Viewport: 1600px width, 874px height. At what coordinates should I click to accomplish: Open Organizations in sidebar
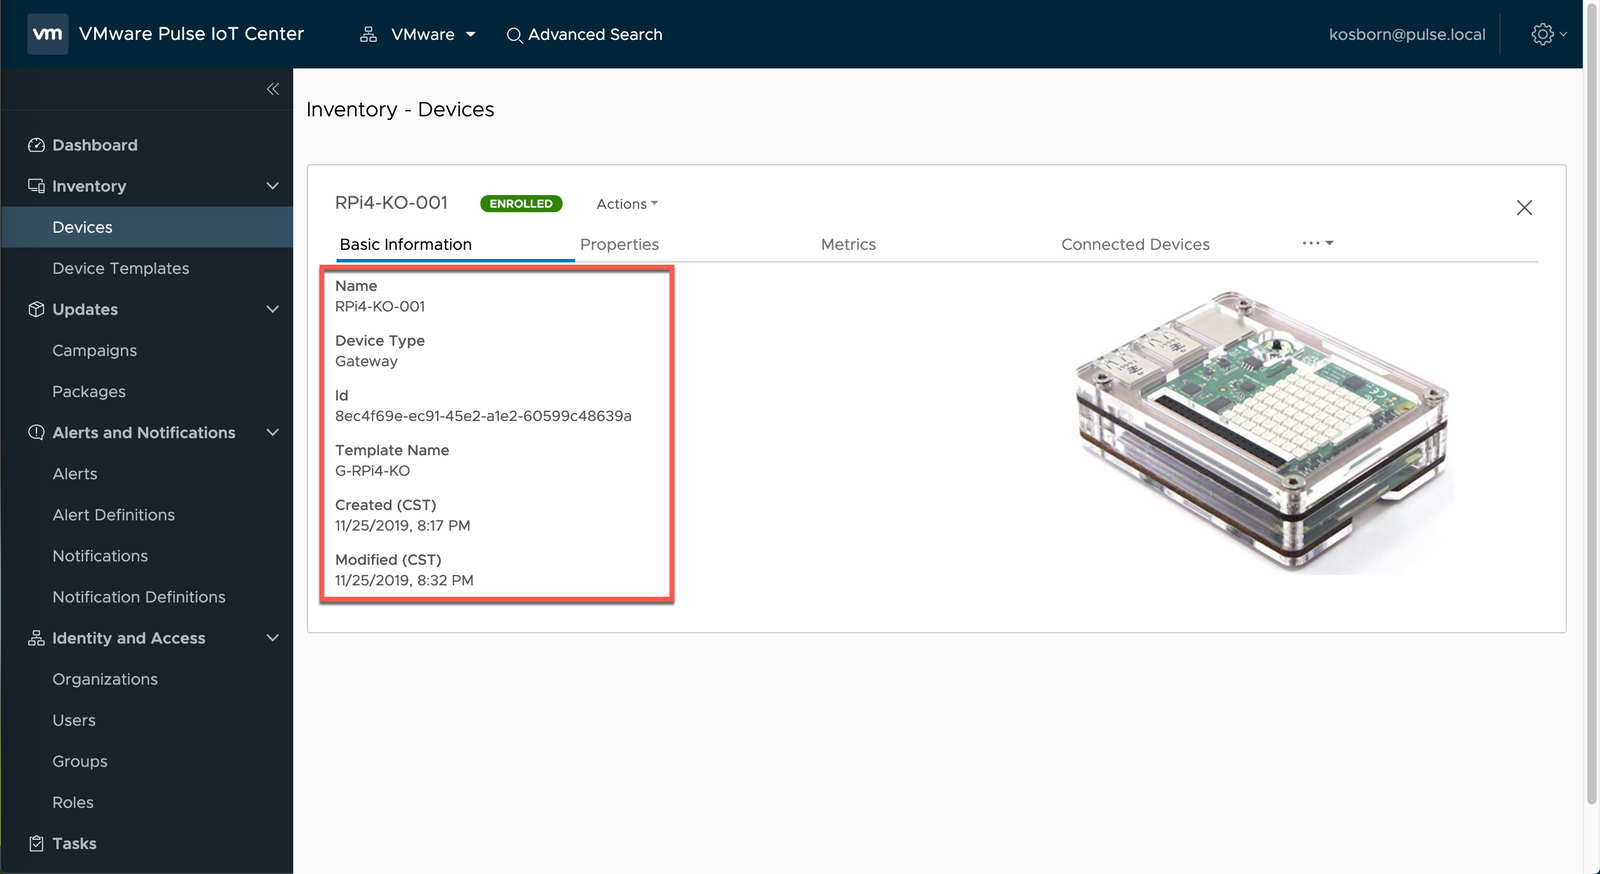point(105,679)
